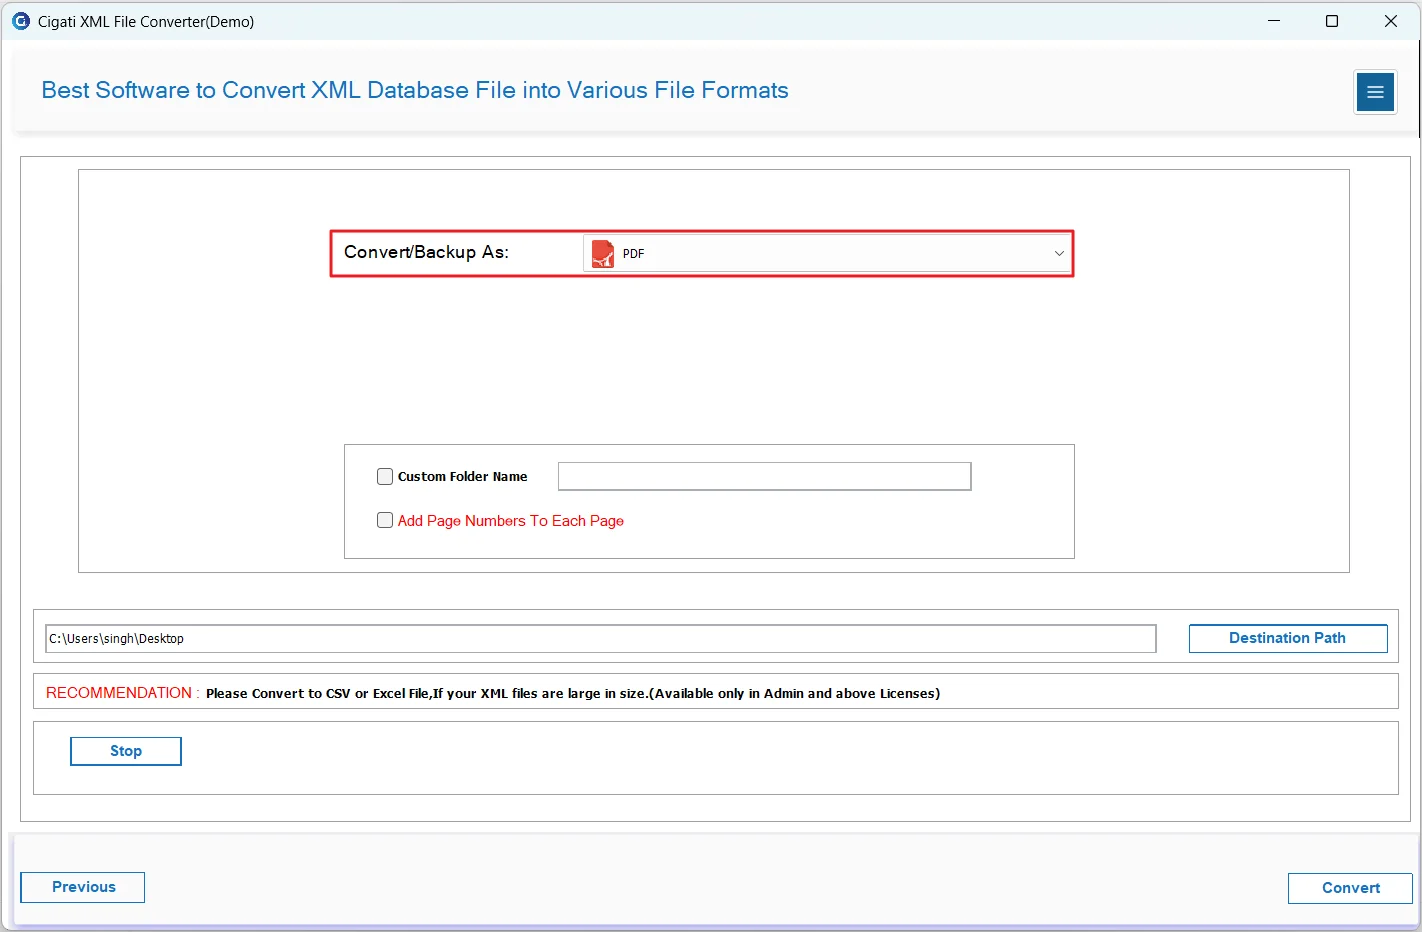Minimize the Cigati XML File Converter window
The height and width of the screenshot is (932, 1422).
(1274, 21)
